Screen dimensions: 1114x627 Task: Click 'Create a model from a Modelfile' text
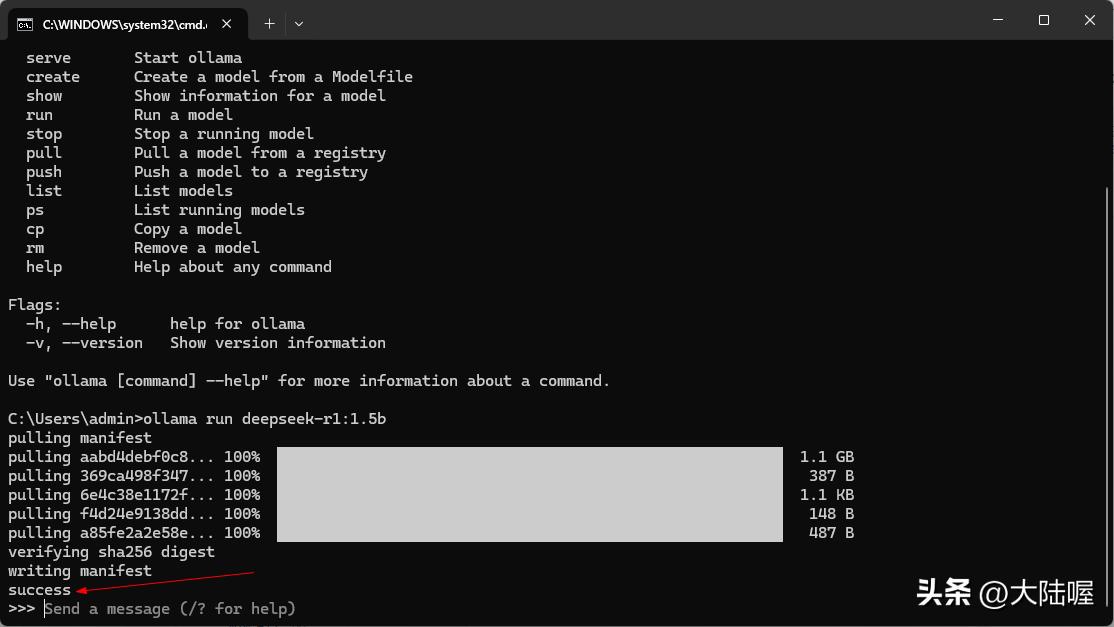pyautogui.click(x=273, y=77)
